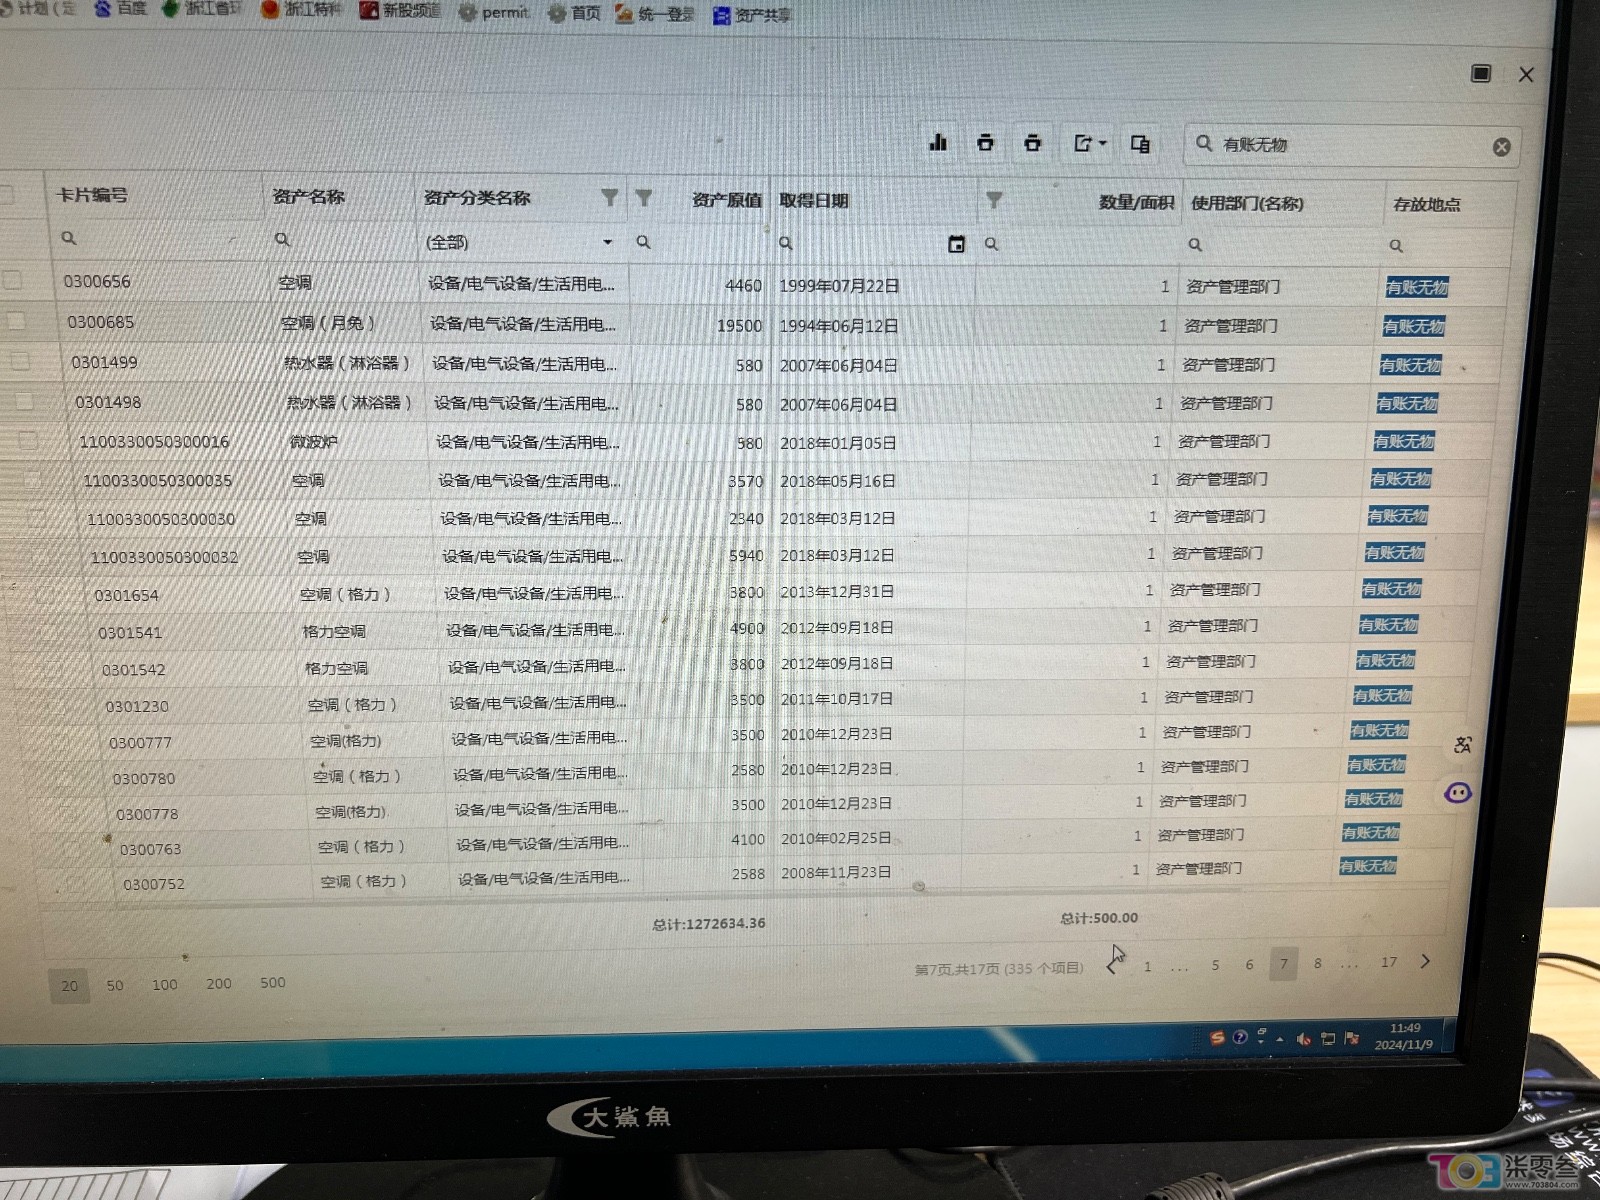Tick the checkbox for row 1100330050300016
1600x1200 pixels.
tap(28, 439)
